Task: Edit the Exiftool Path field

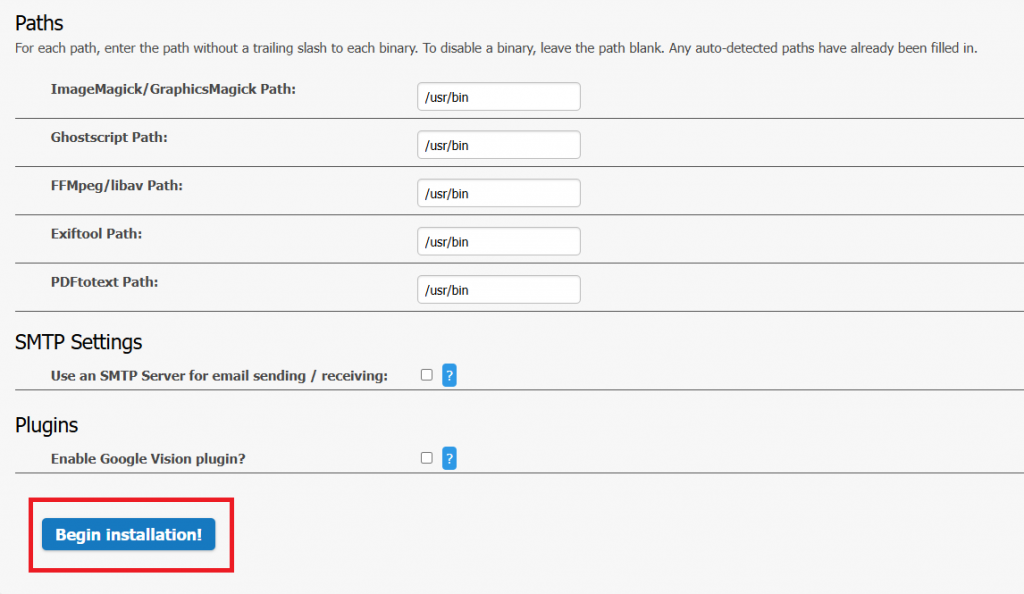Action: [498, 241]
